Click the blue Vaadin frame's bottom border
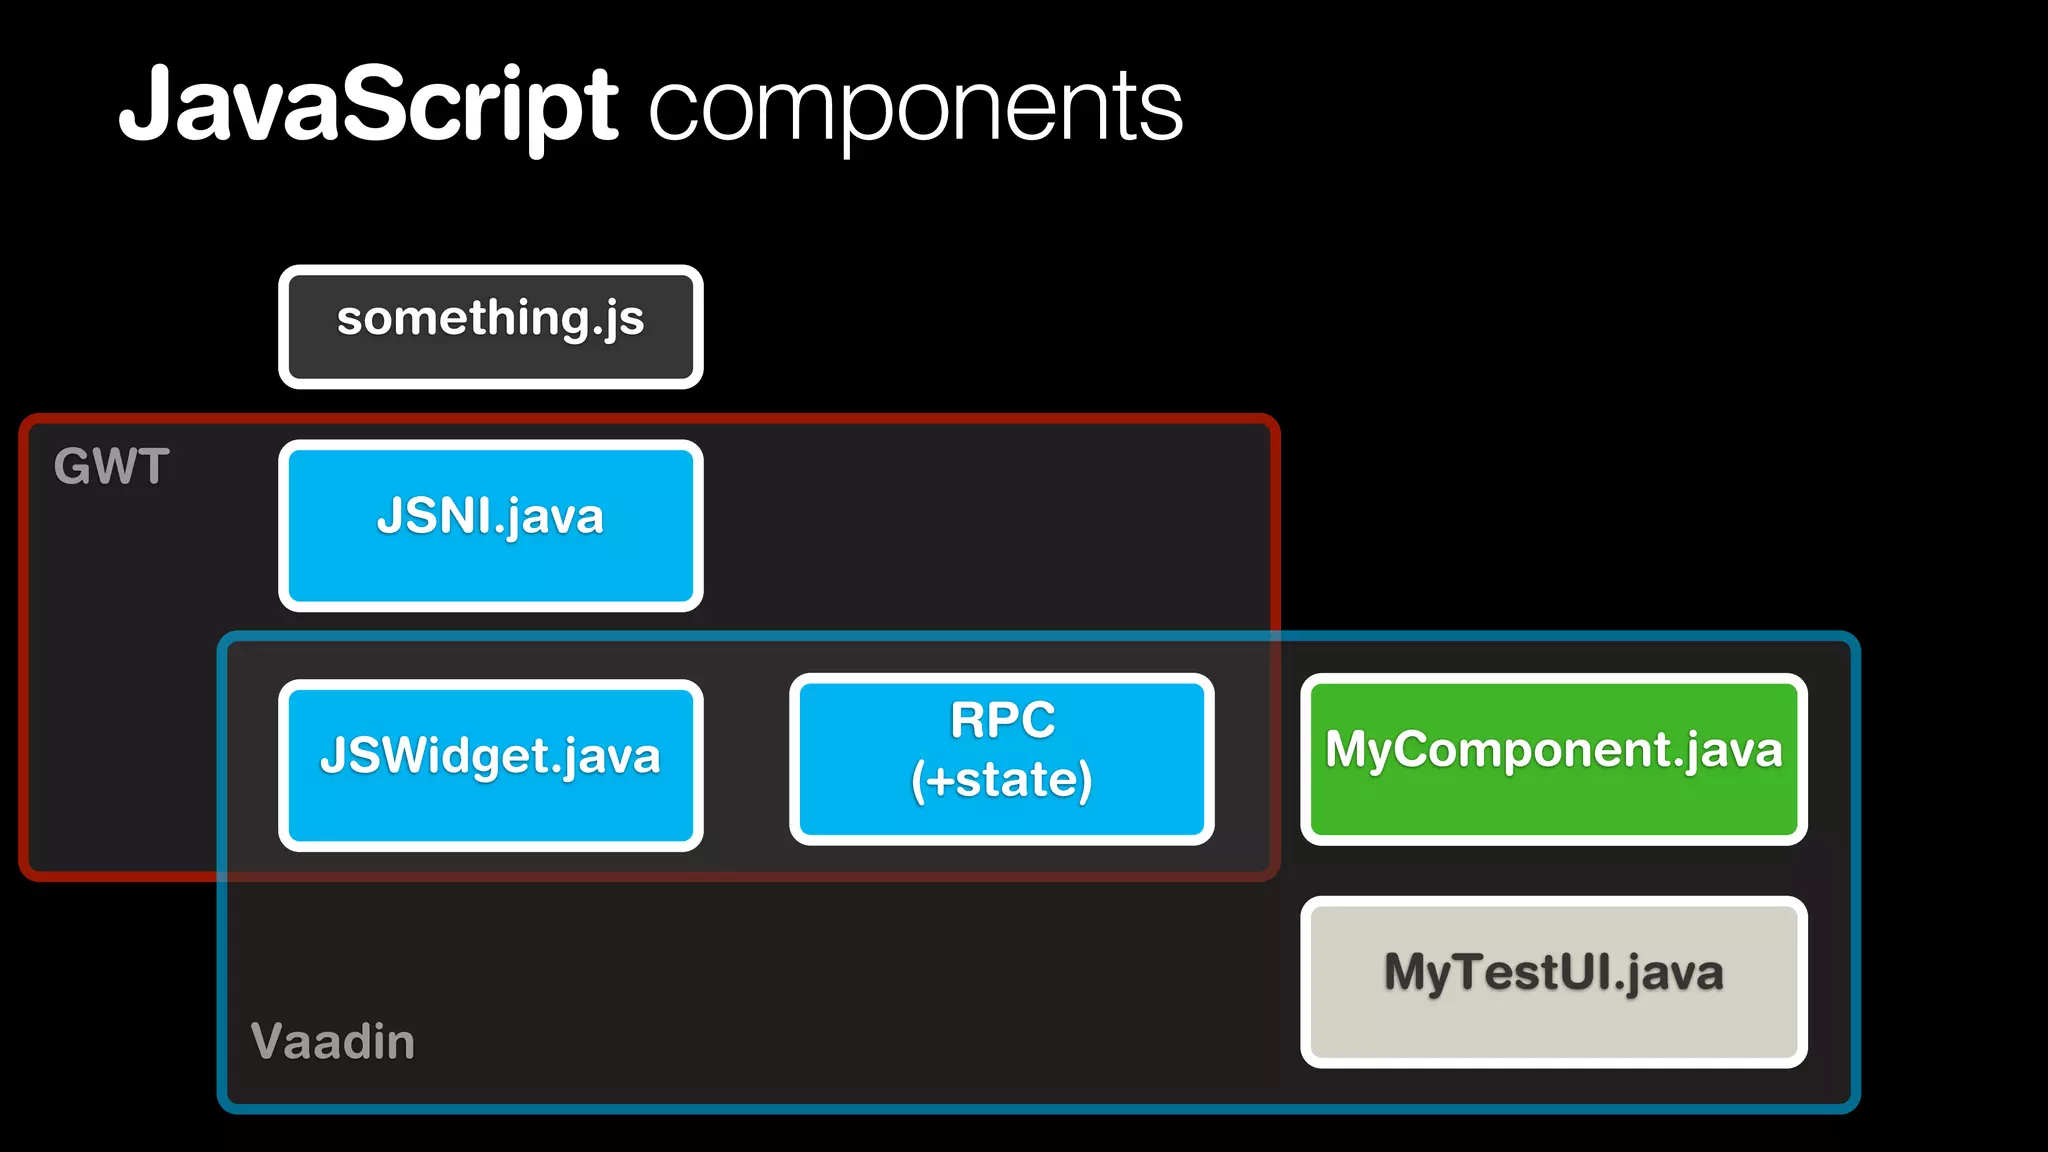The image size is (2048, 1152). [1000, 1108]
